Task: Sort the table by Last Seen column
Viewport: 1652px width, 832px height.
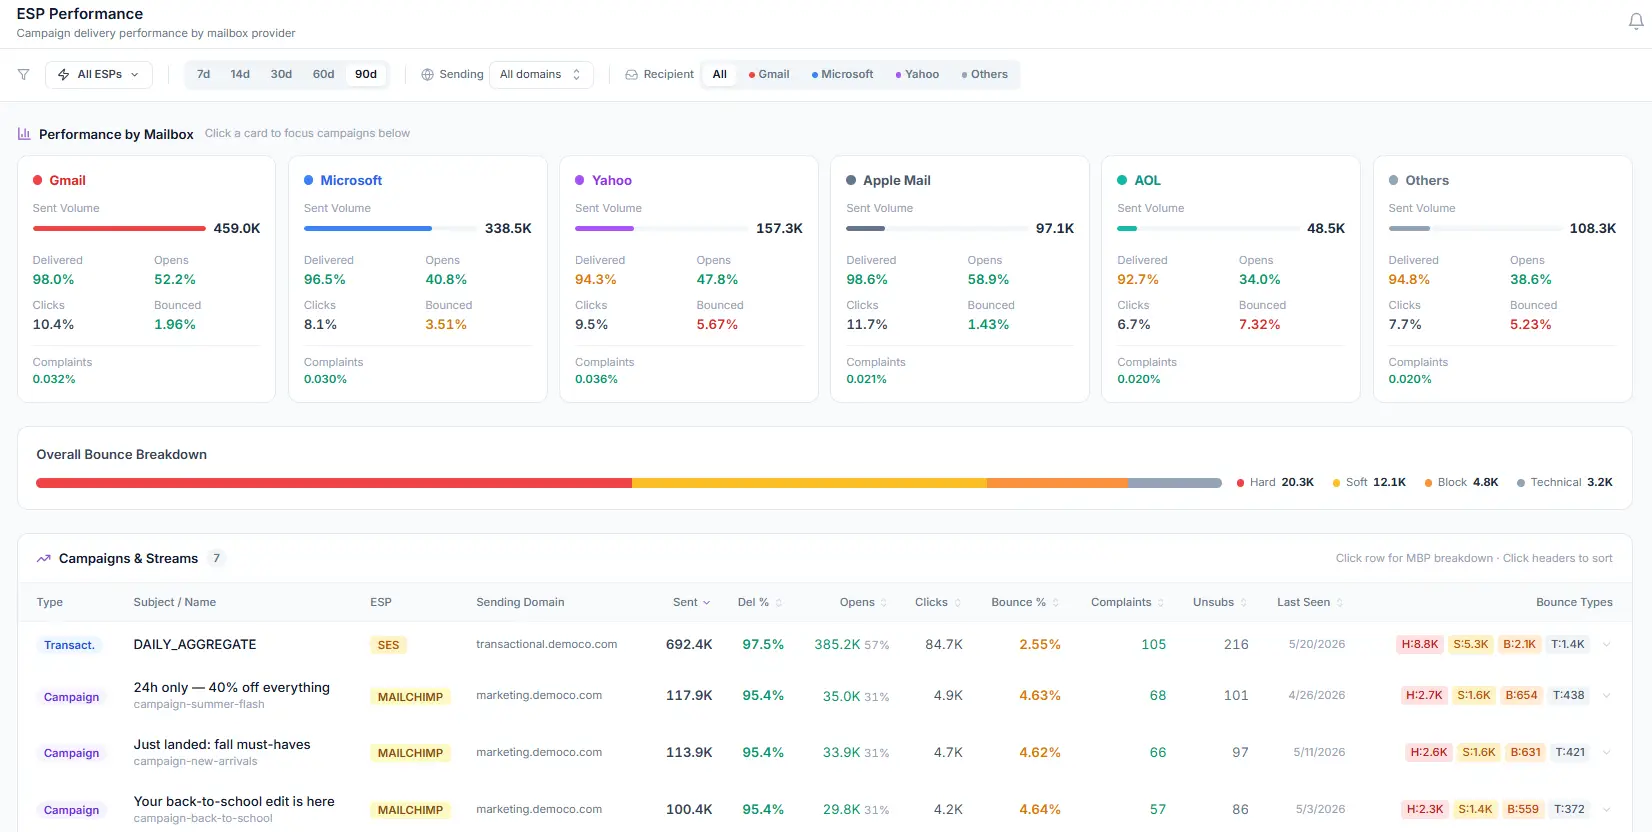Action: pyautogui.click(x=1310, y=602)
